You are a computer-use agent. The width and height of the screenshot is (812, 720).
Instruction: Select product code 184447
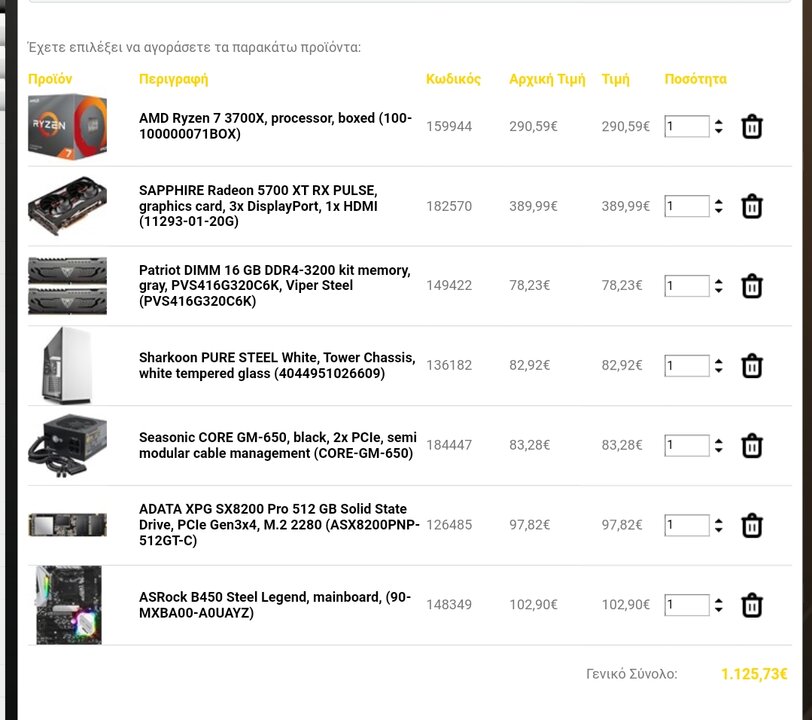click(x=449, y=445)
